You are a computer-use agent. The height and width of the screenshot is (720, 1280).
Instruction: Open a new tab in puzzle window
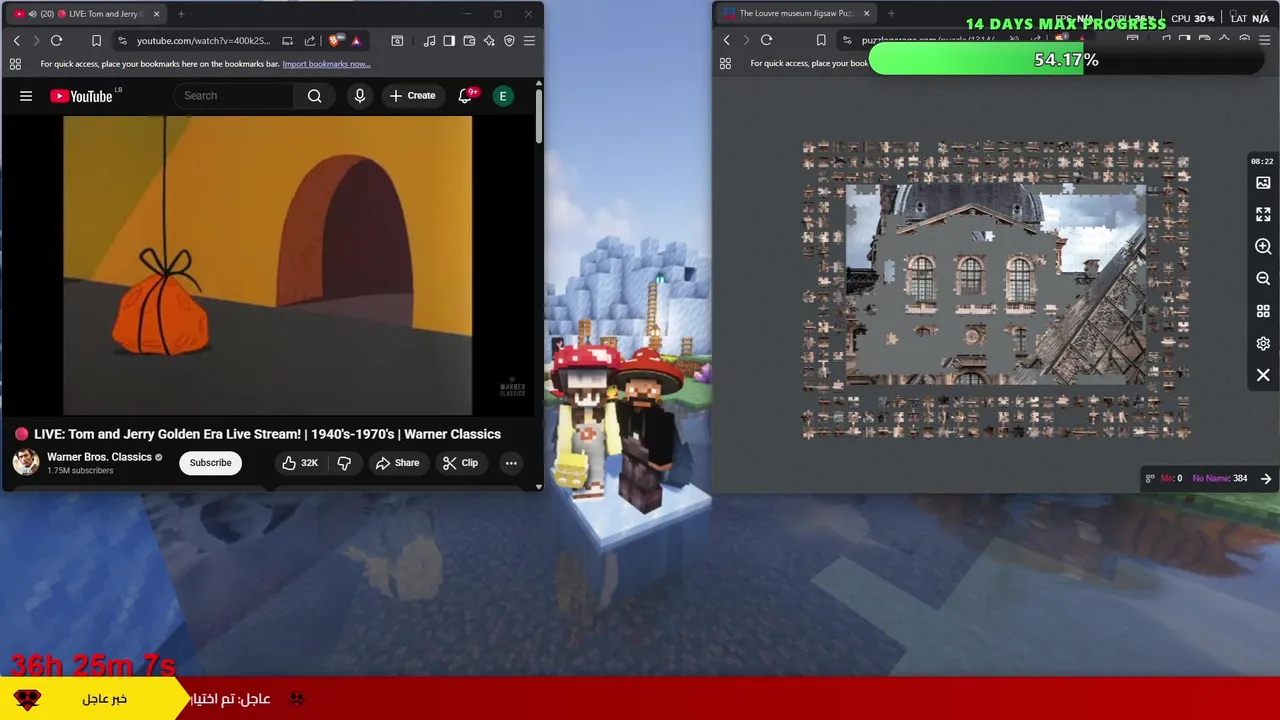(x=891, y=14)
